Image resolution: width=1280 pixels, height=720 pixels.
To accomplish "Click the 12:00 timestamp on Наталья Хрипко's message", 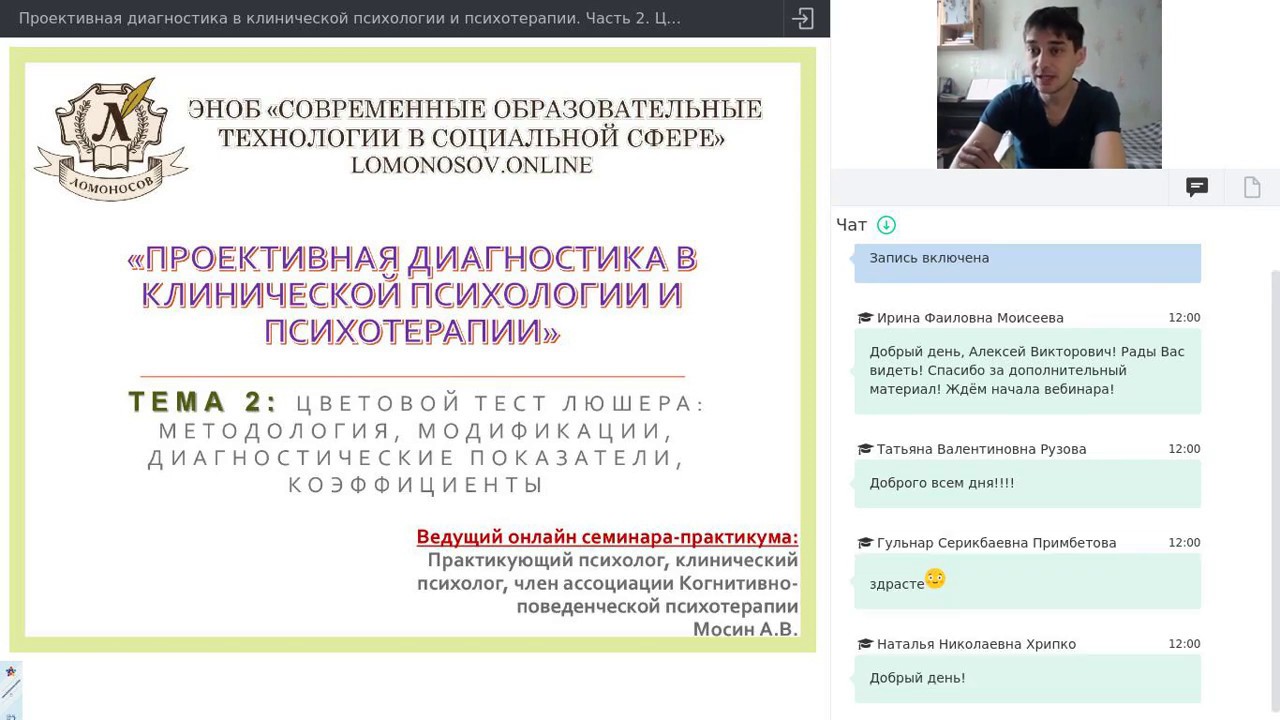I will tap(1184, 644).
